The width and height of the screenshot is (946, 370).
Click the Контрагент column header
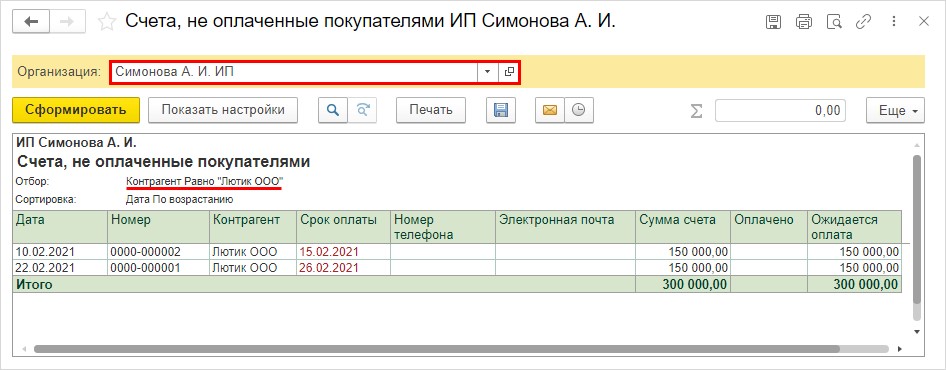pos(253,227)
